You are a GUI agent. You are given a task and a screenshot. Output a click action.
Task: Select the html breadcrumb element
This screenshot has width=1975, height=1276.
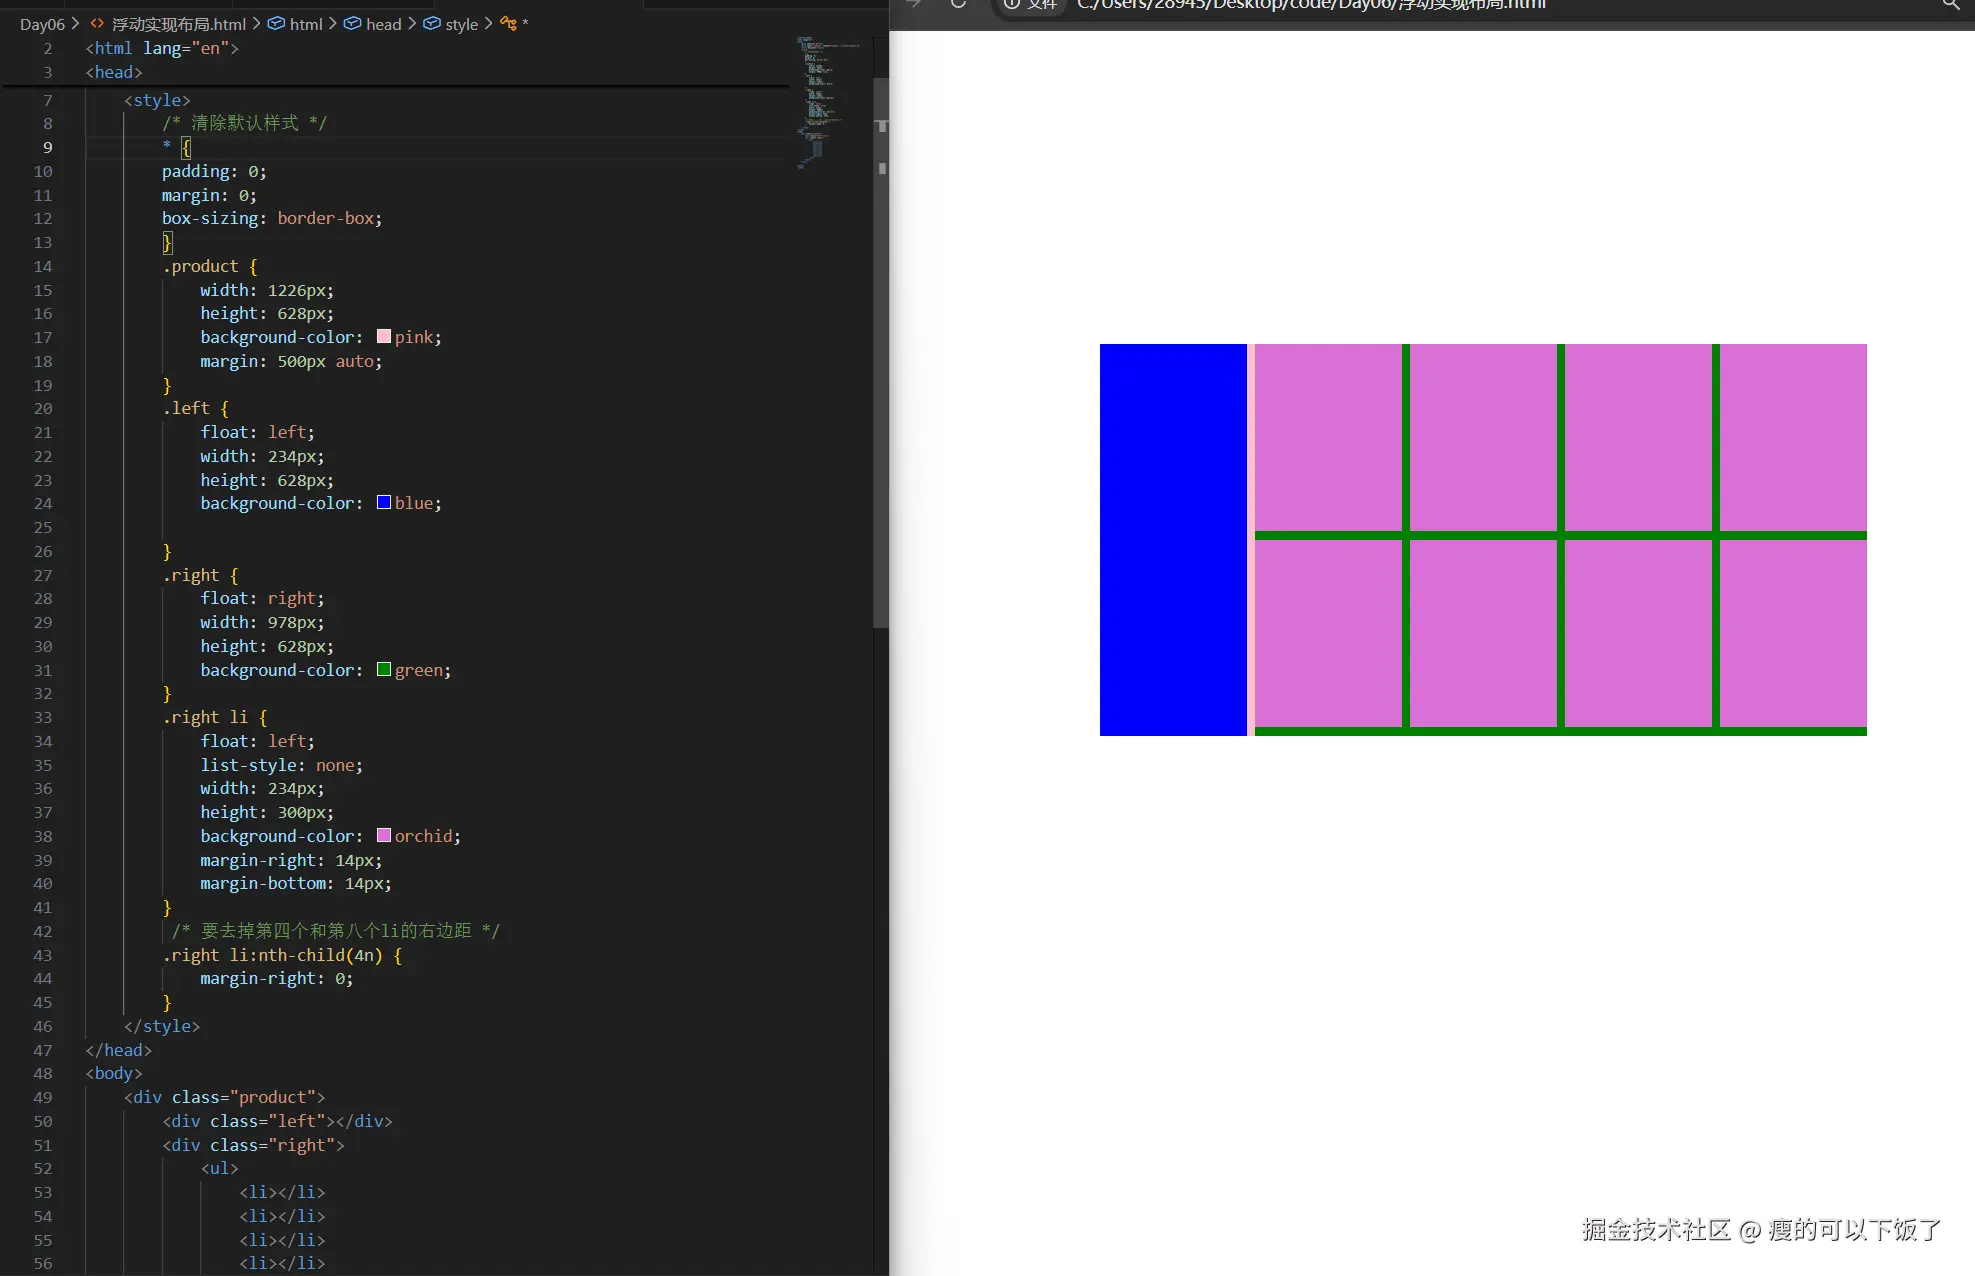305,24
